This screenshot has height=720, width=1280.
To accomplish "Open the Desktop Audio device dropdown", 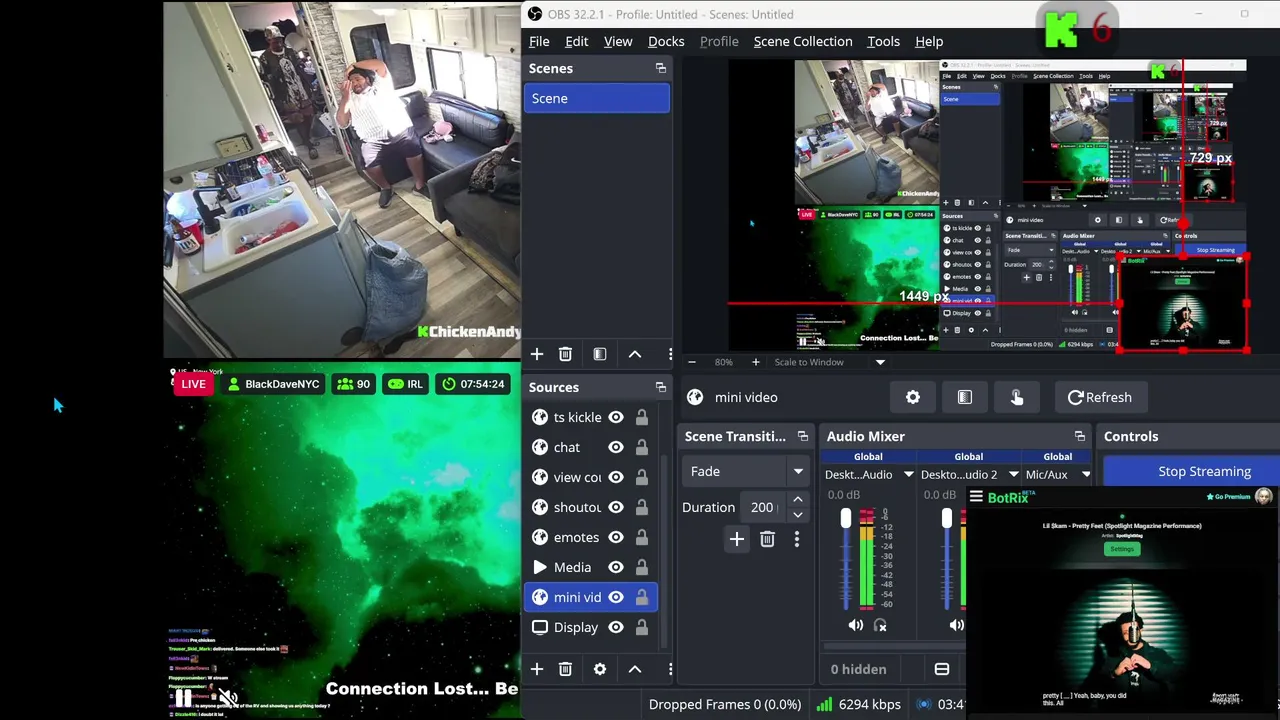I will click(x=869, y=475).
